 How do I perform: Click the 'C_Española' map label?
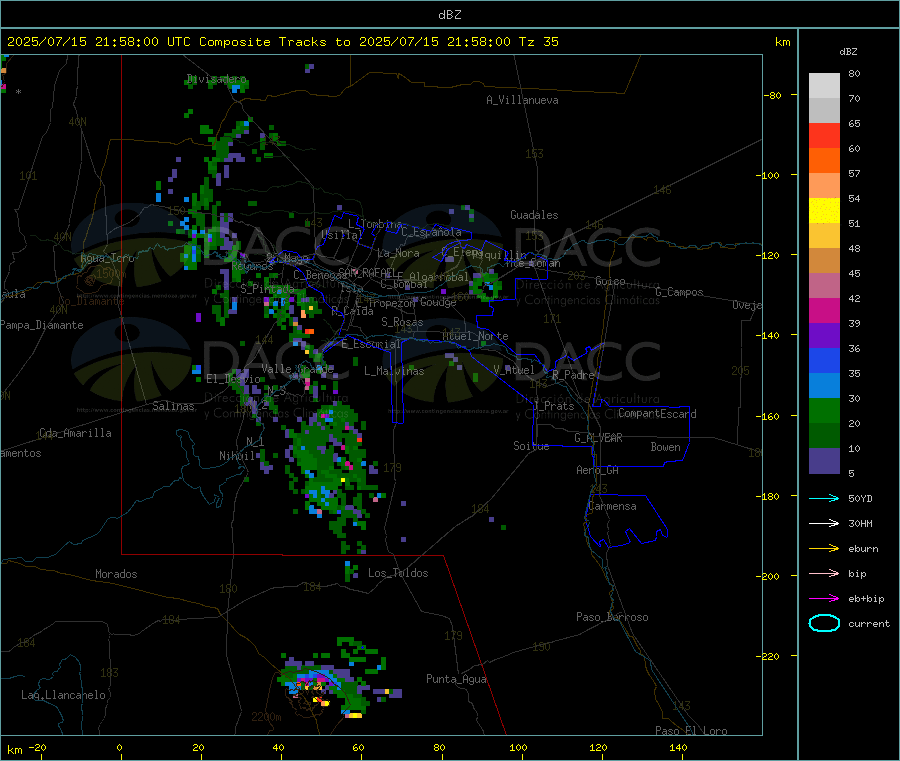431,232
